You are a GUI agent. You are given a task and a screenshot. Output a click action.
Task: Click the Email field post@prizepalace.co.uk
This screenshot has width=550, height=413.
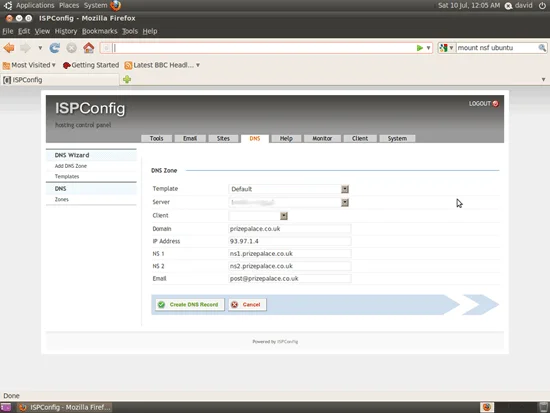point(289,279)
